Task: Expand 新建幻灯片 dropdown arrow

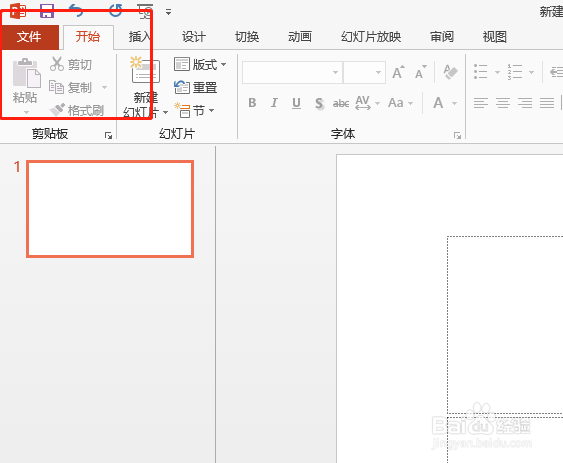Action: click(166, 112)
